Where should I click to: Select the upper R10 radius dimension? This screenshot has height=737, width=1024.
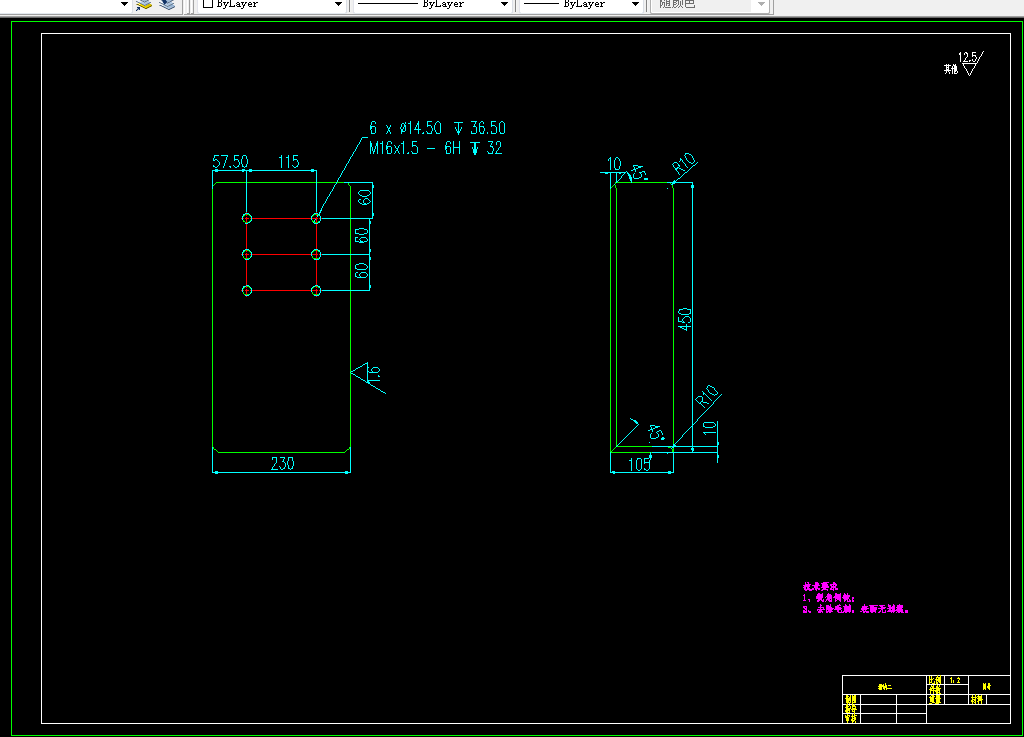coord(684,165)
